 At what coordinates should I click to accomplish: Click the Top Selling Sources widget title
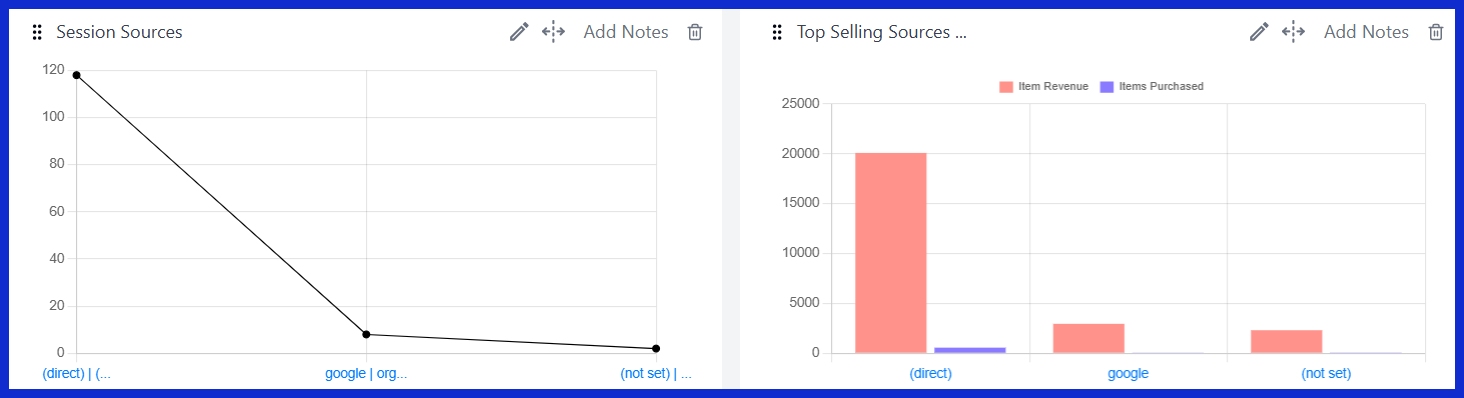pyautogui.click(x=881, y=32)
